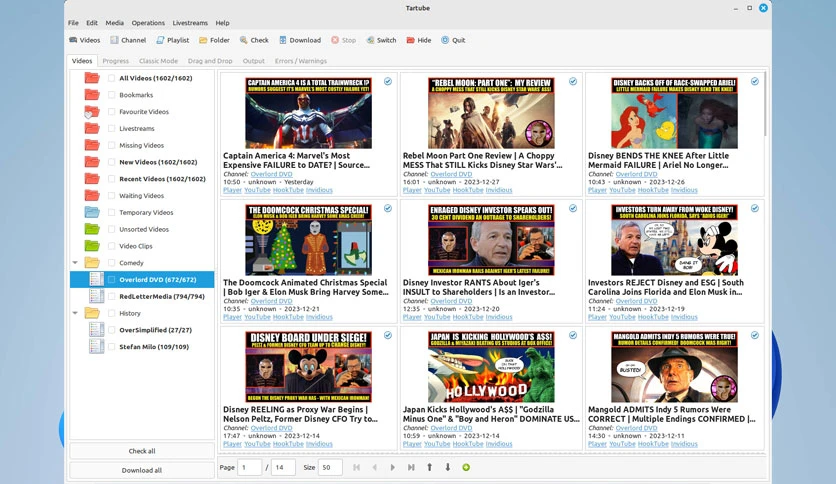Open the File menu
The width and height of the screenshot is (836, 484).
[x=73, y=23]
